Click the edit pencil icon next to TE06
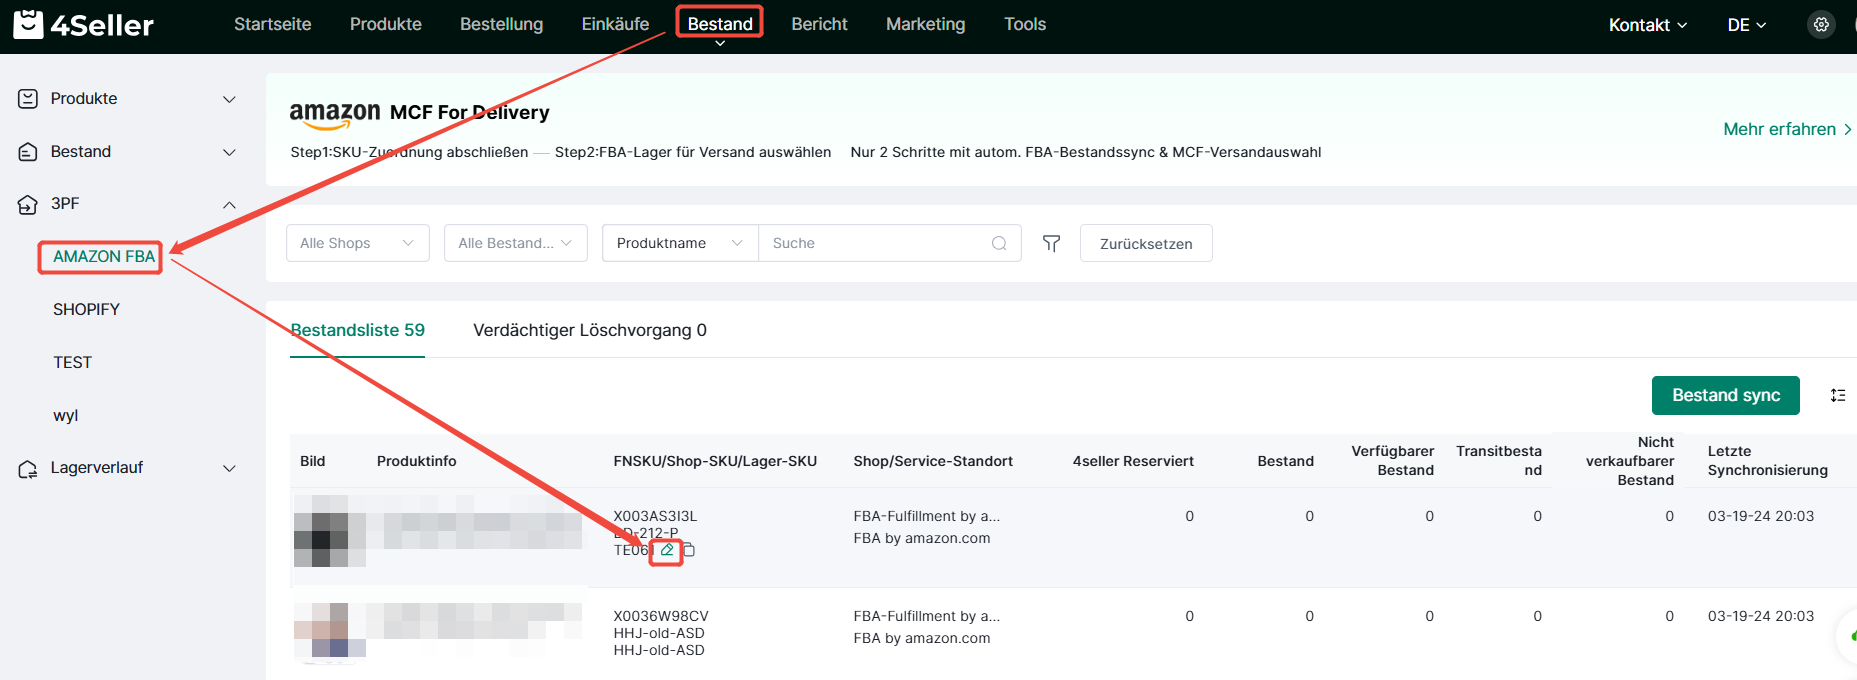The image size is (1857, 680). 667,550
